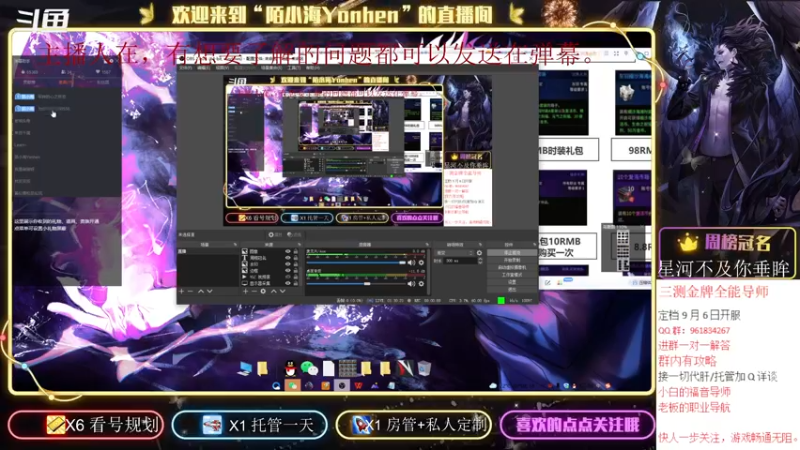Move the selected source up
Viewport: 800px width, 450px height.
(274, 291)
